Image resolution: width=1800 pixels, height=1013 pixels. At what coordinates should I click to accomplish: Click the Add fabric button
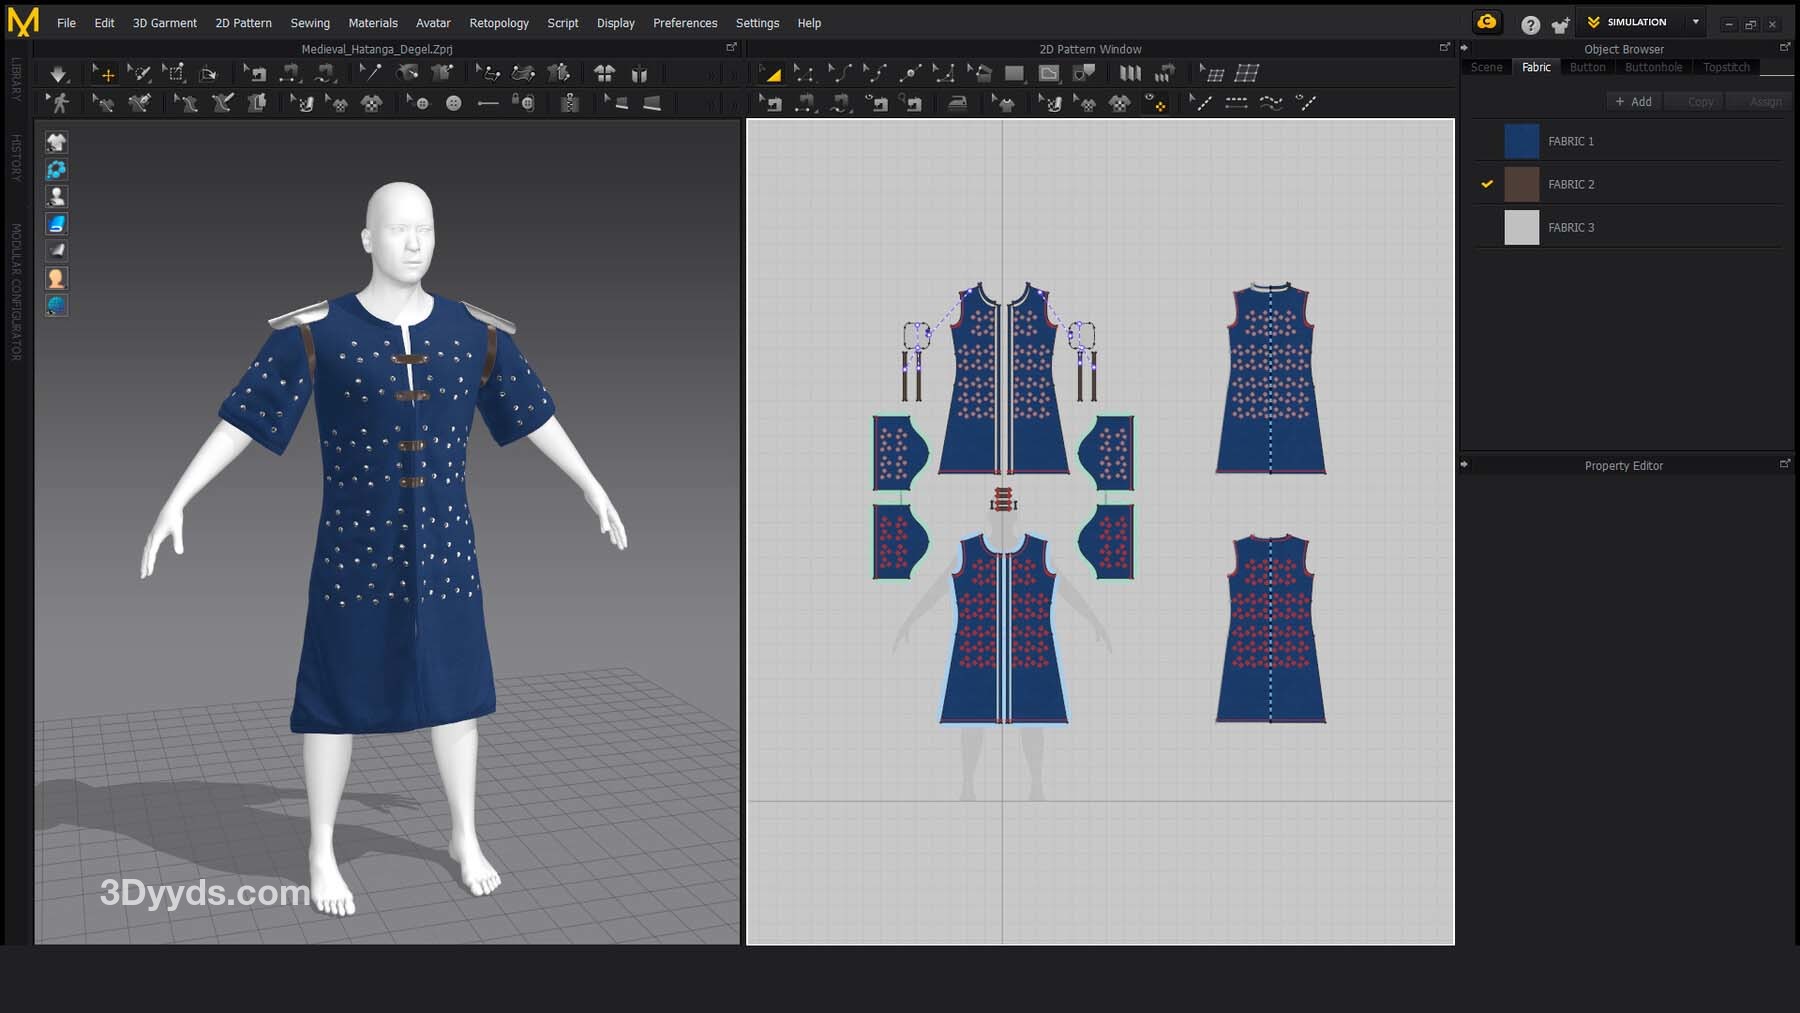(1633, 102)
